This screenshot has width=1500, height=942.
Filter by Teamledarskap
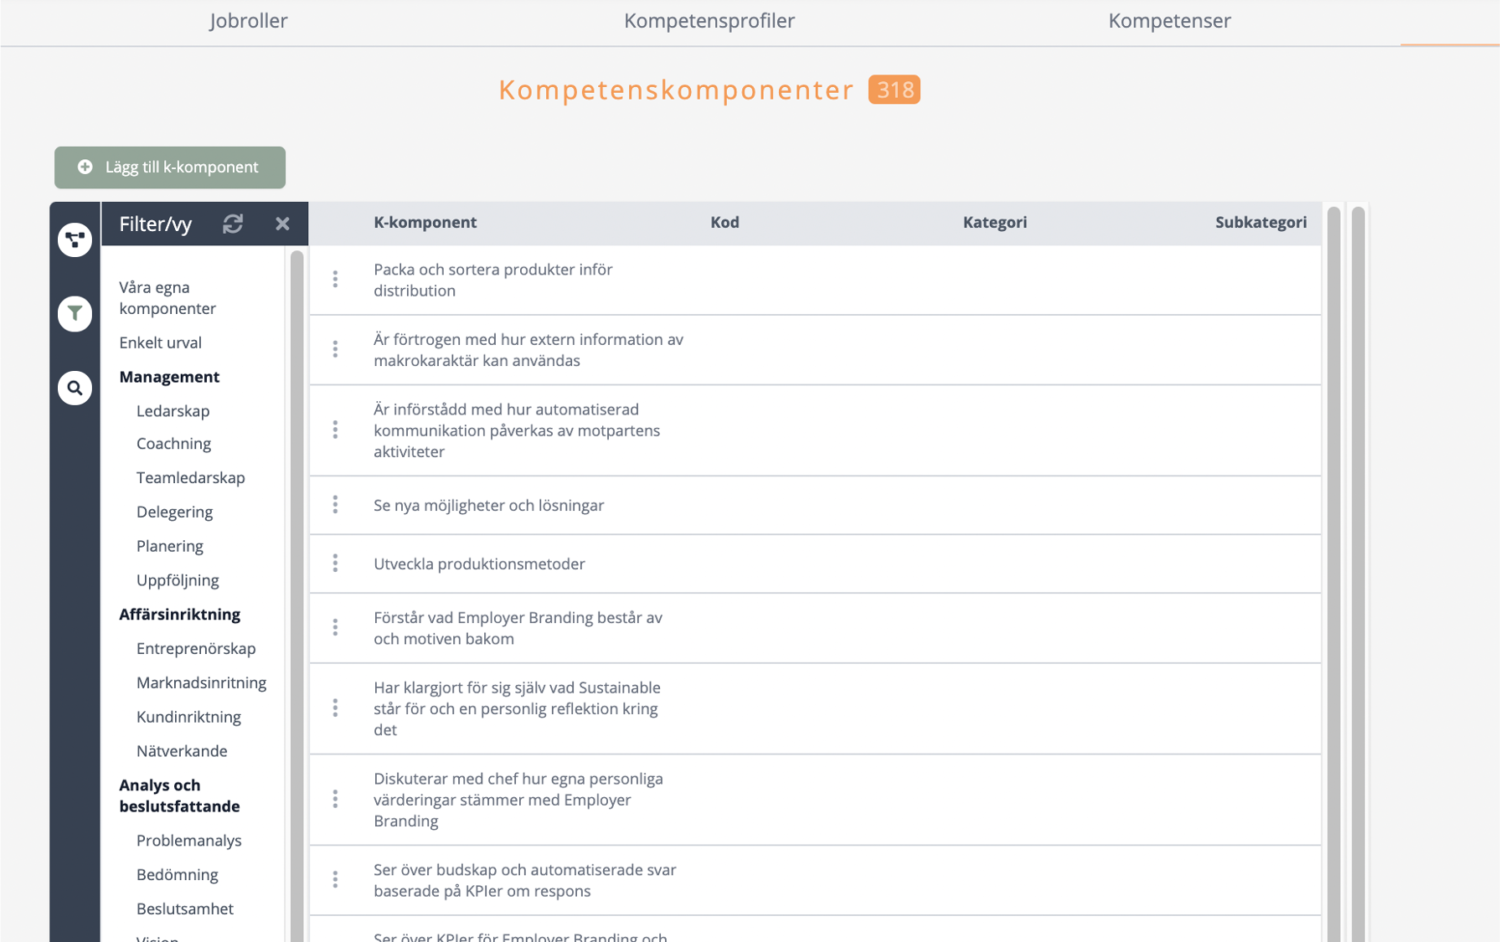point(191,478)
